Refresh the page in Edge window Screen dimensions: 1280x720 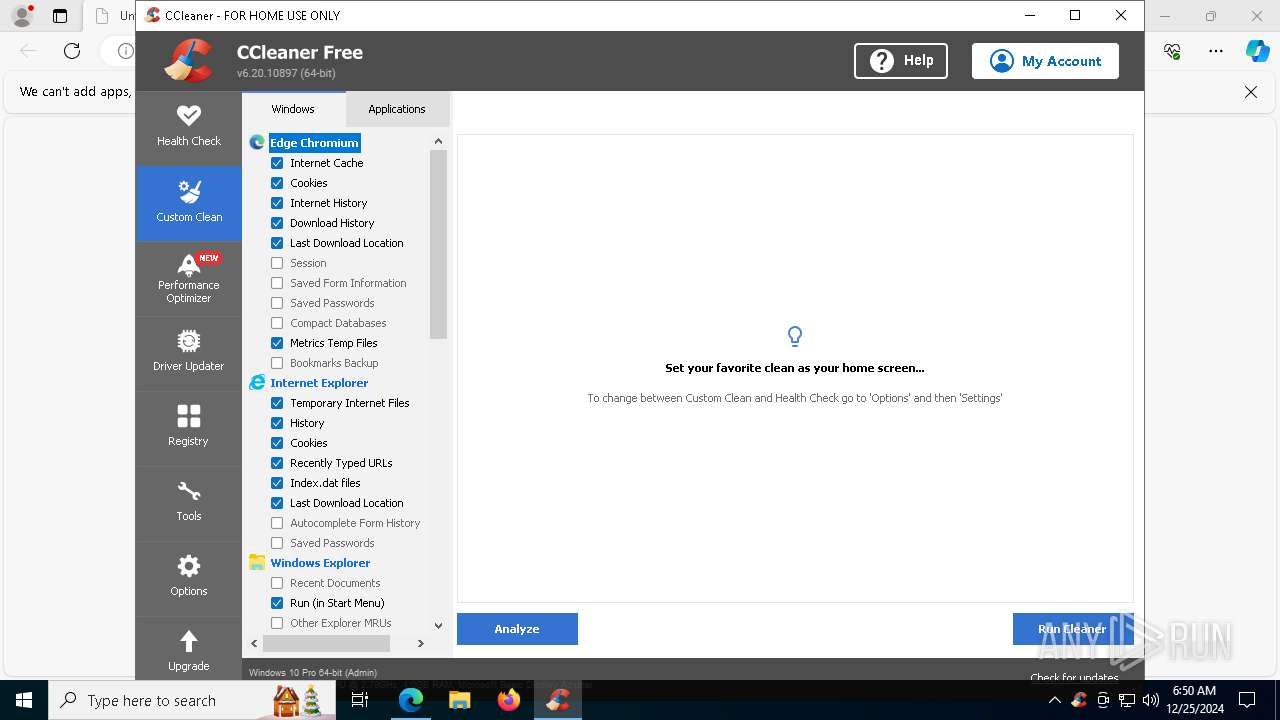tap(72, 51)
